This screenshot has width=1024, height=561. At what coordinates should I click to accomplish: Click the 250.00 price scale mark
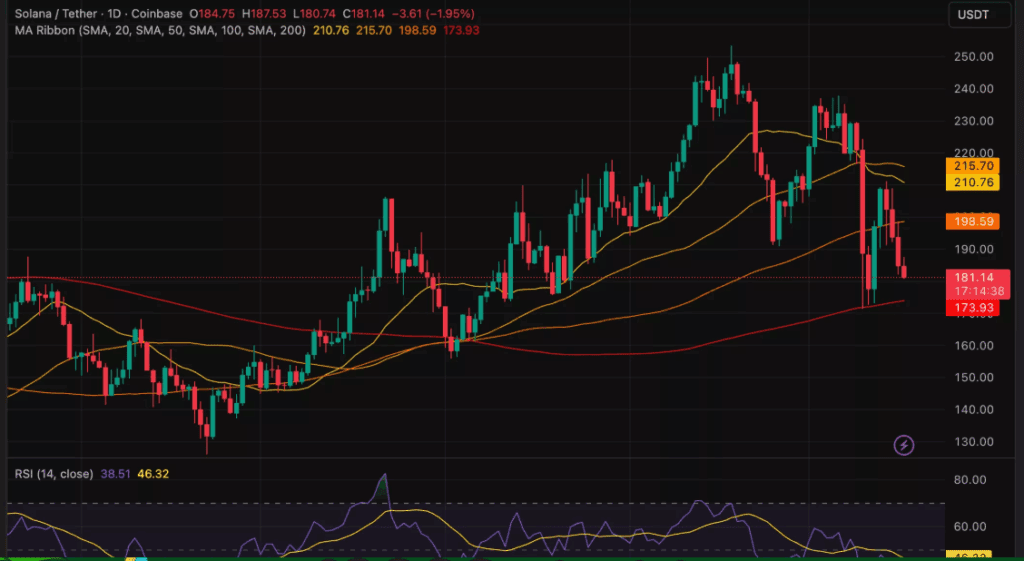[x=974, y=57]
